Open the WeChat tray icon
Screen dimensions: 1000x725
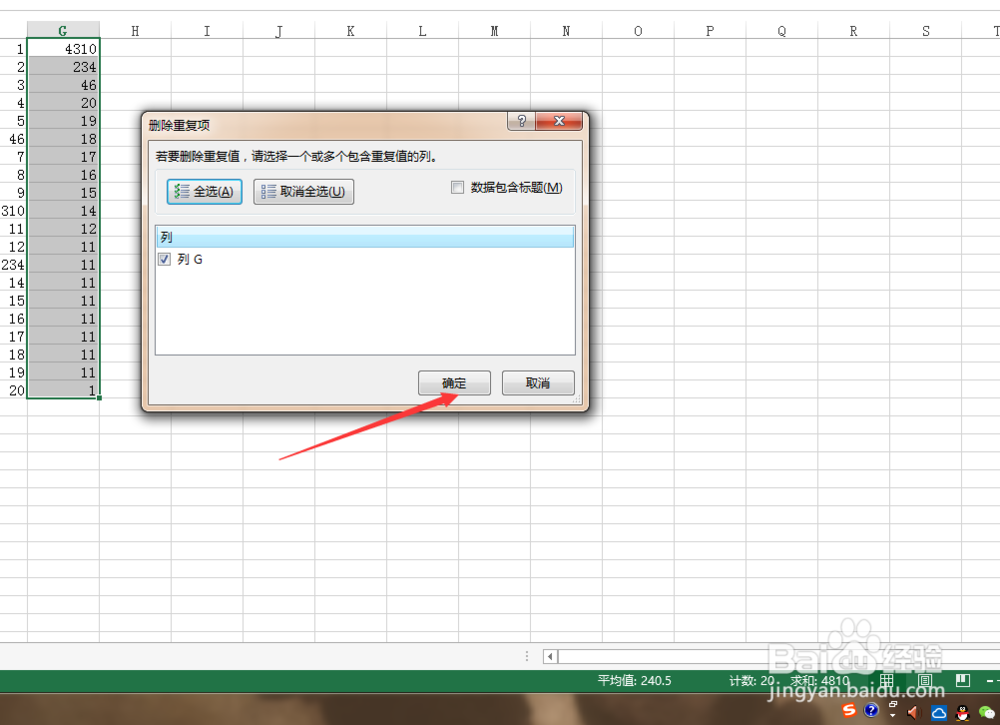point(987,712)
